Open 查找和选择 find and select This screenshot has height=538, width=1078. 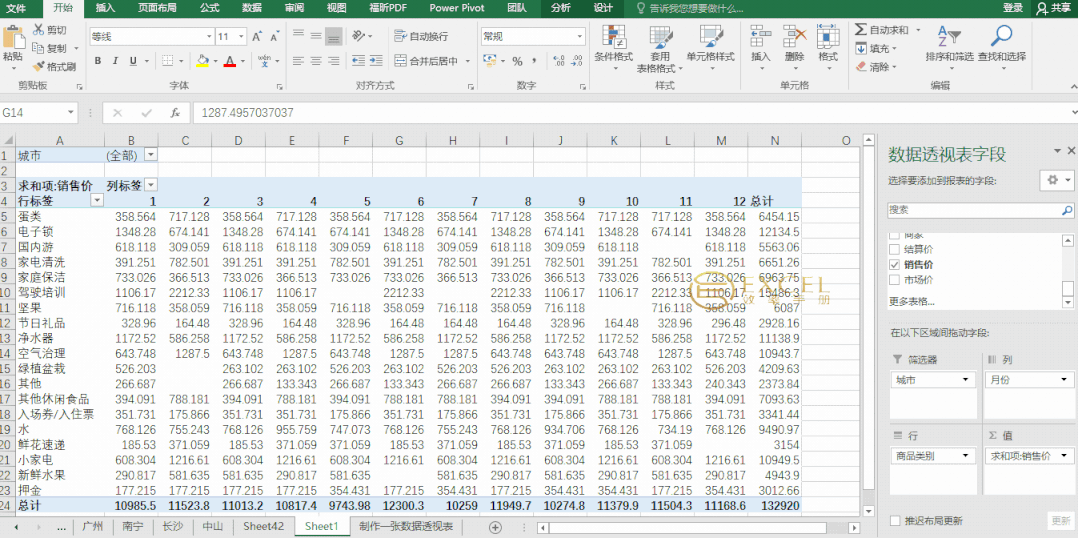pyautogui.click(x=1002, y=45)
